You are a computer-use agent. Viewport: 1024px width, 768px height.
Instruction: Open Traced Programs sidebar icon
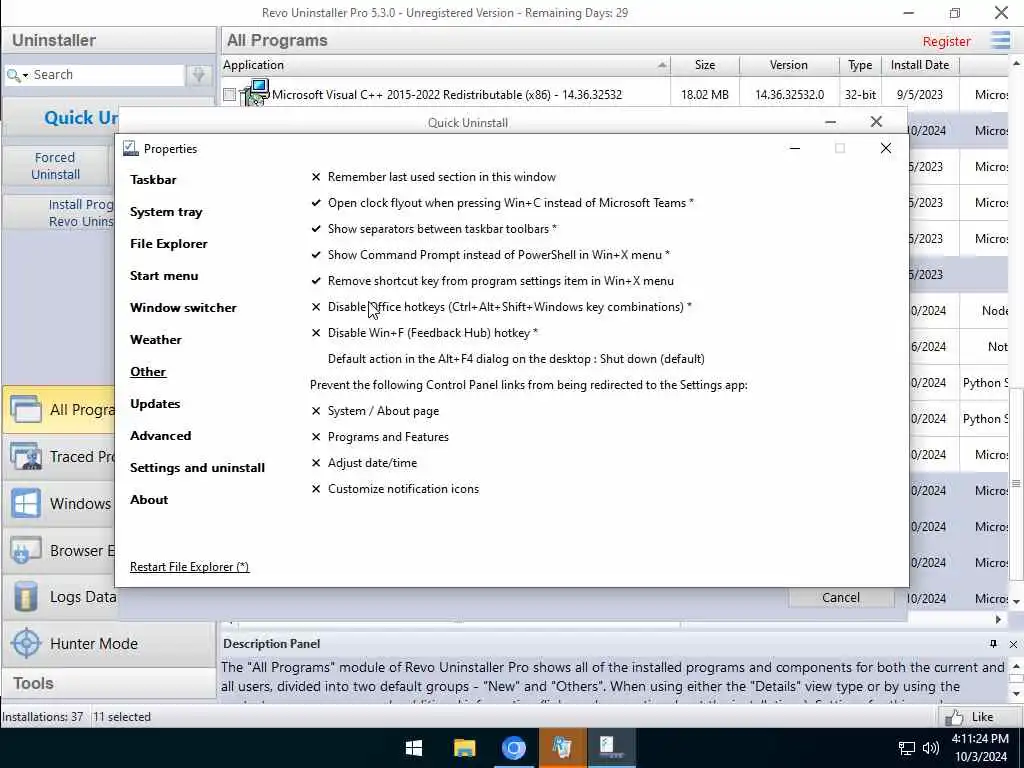pyautogui.click(x=25, y=457)
